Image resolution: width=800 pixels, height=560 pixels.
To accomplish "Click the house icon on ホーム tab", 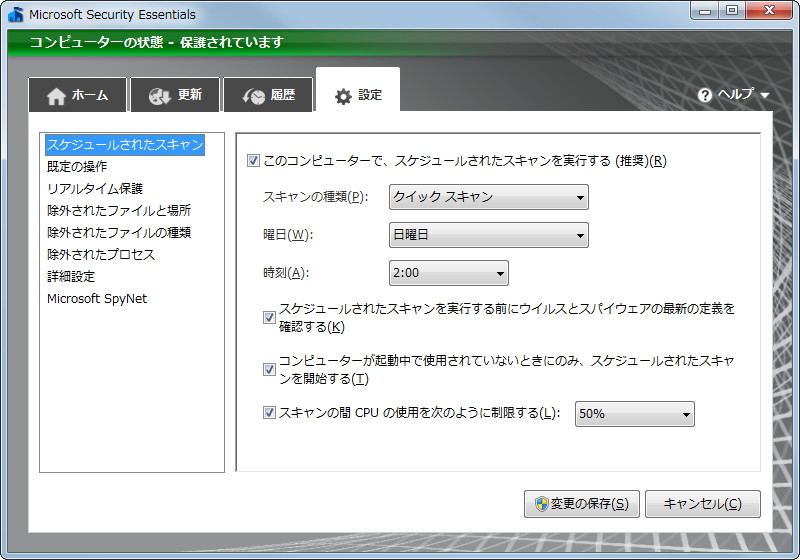I will click(x=57, y=96).
